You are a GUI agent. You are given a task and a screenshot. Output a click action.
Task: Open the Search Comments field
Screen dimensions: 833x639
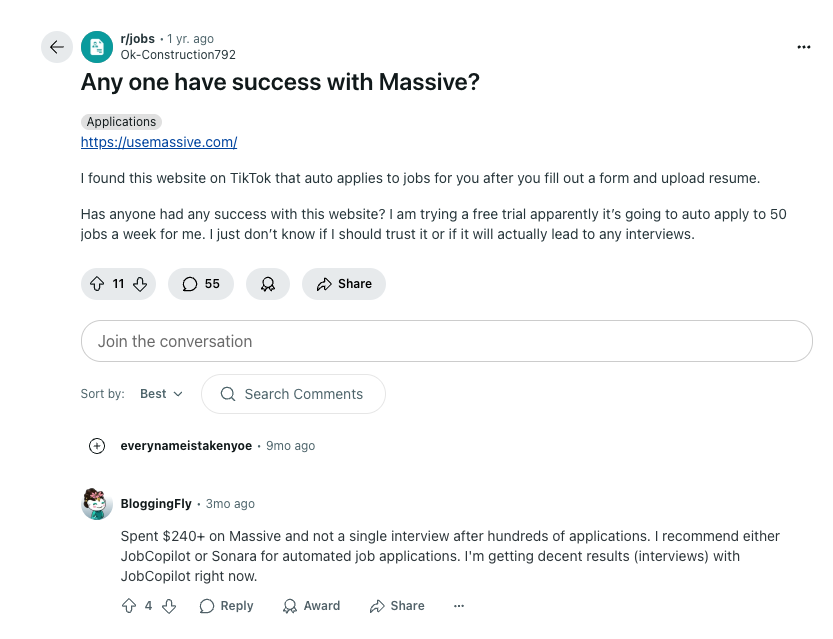tap(293, 394)
